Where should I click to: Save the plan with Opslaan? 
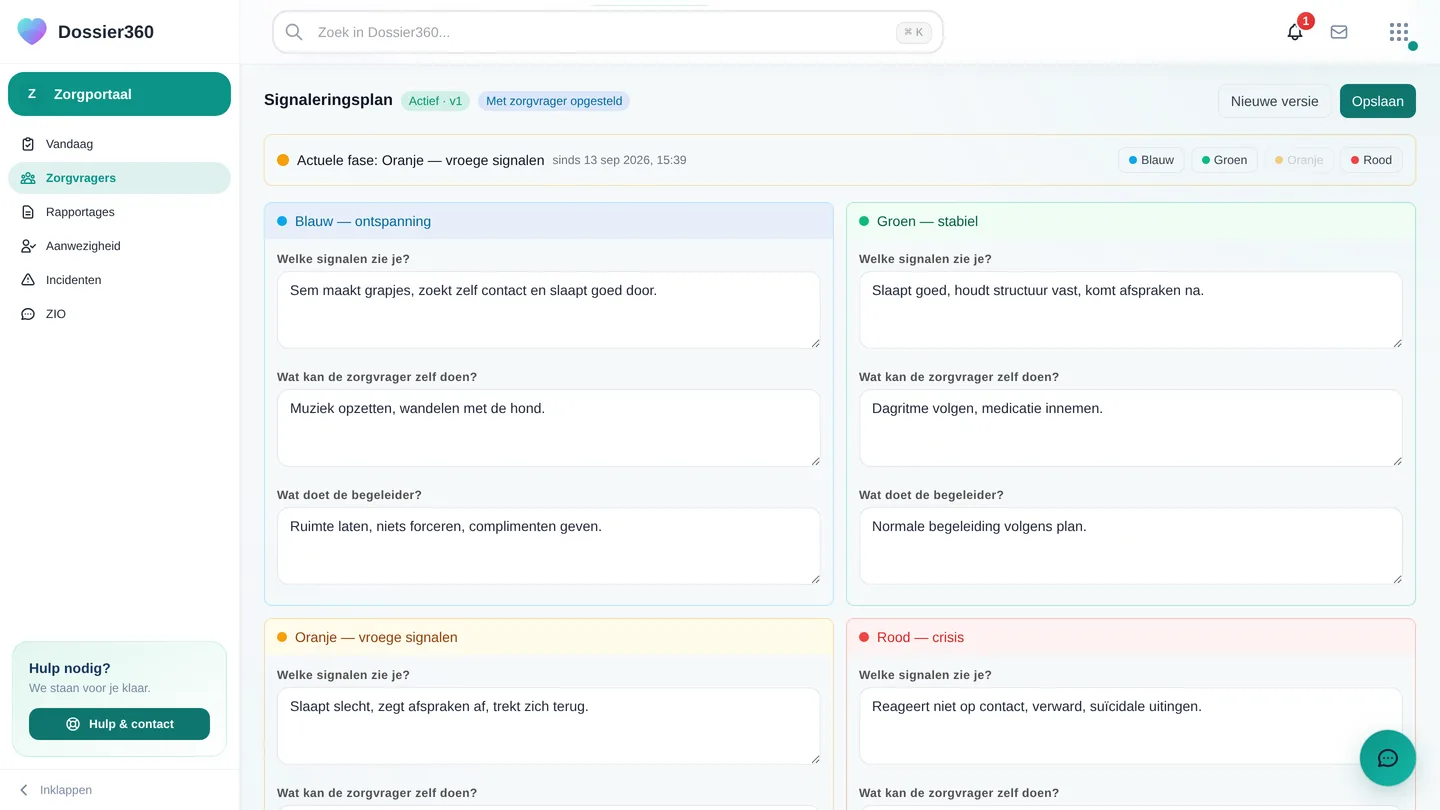pos(1378,101)
